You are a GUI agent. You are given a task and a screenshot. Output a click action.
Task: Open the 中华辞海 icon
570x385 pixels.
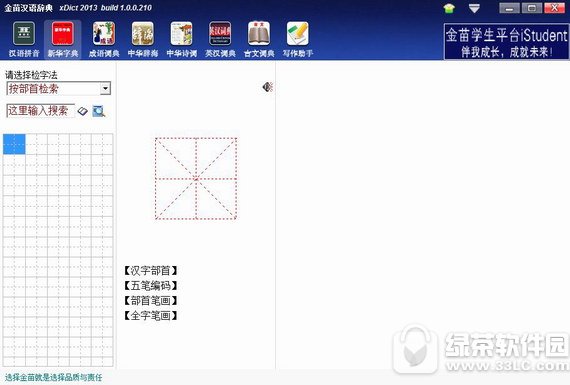pos(142,39)
